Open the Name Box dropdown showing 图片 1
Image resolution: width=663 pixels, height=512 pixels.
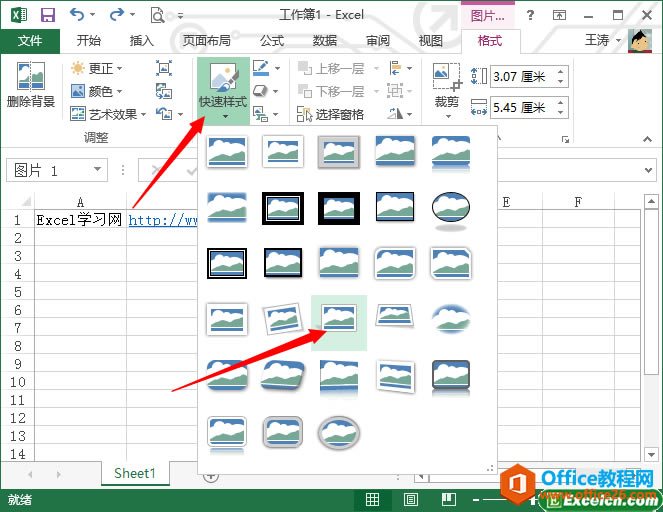(x=98, y=170)
